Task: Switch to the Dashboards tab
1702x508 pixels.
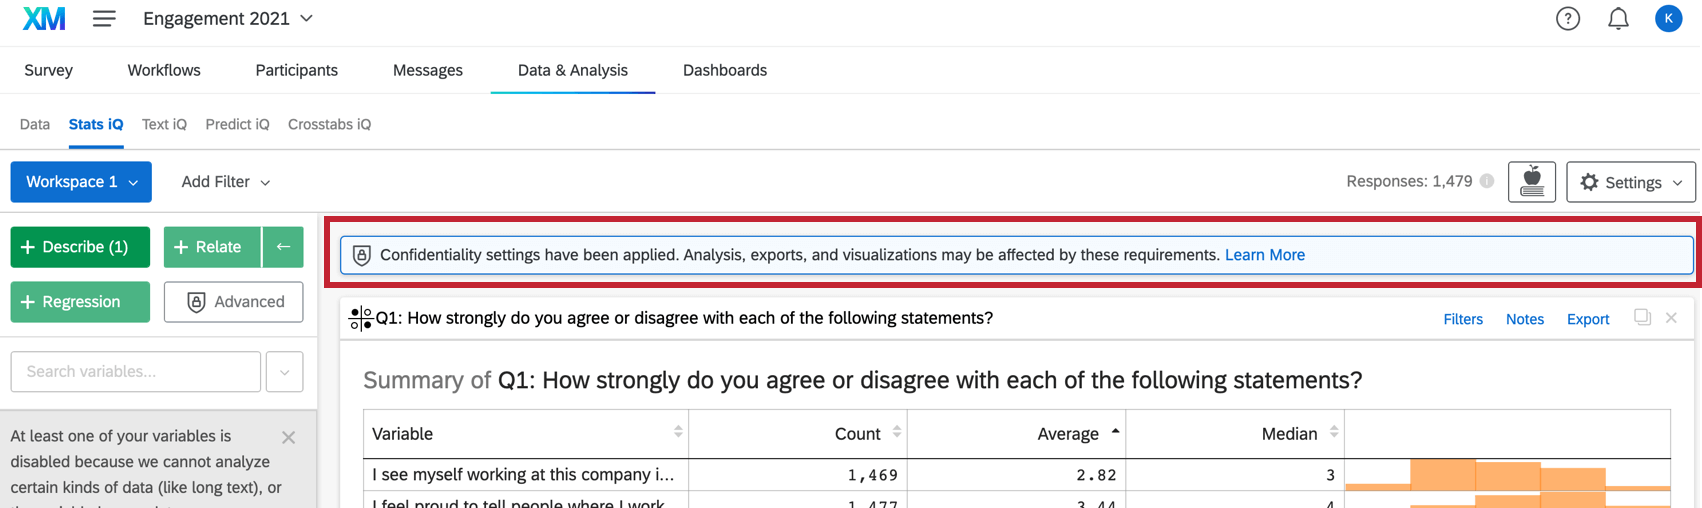Action: pos(725,70)
